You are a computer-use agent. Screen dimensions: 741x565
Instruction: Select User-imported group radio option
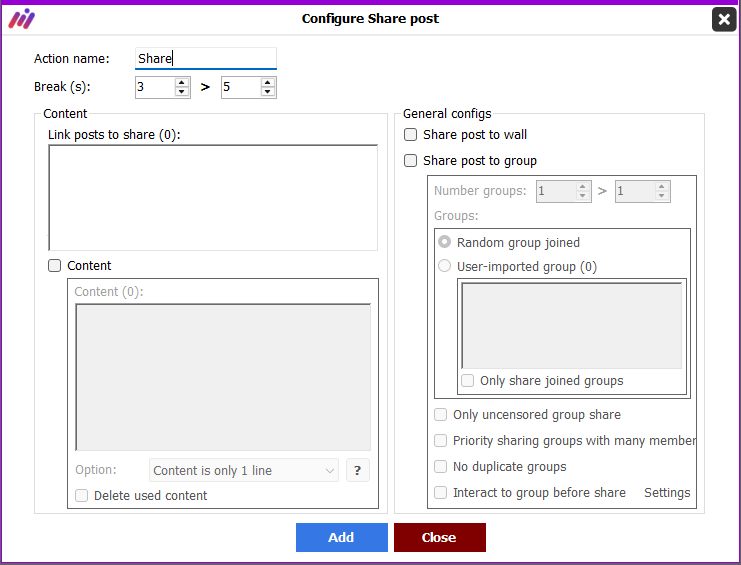click(x=444, y=266)
